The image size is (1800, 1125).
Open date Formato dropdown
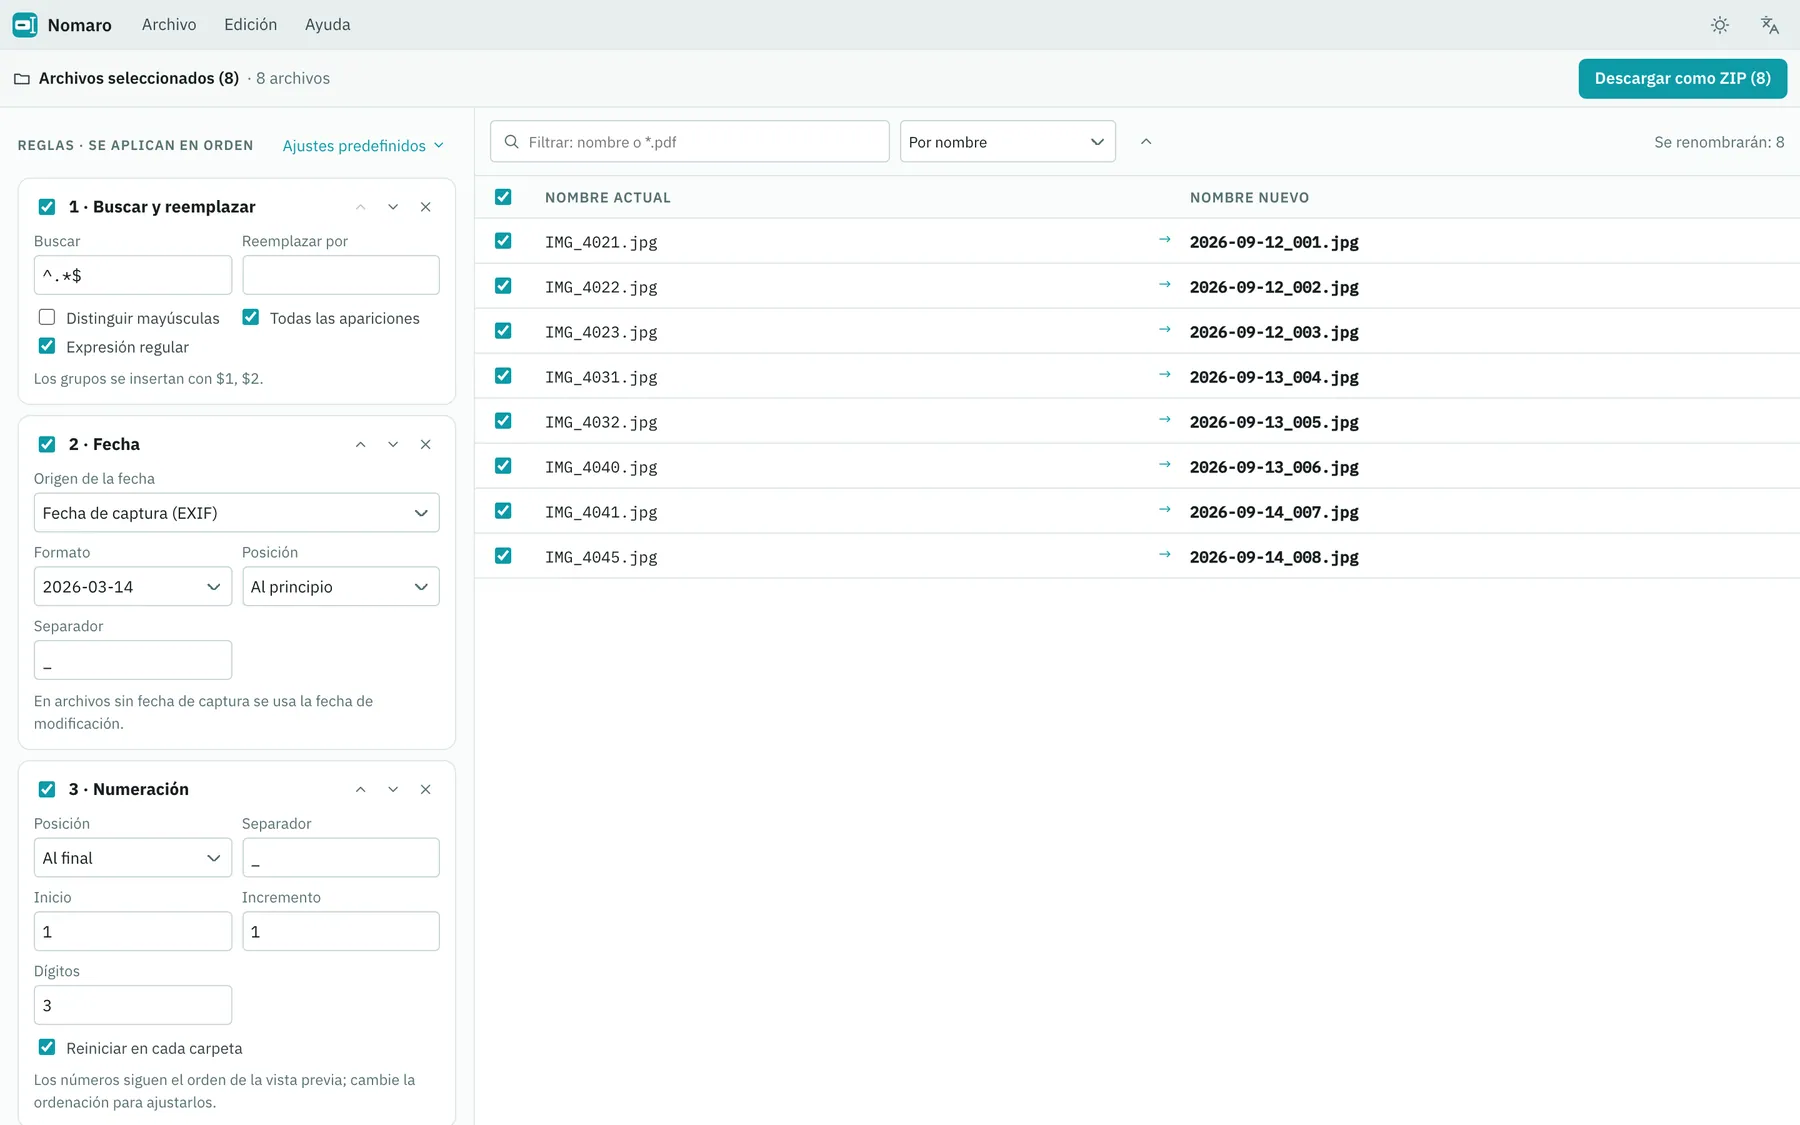click(x=133, y=587)
